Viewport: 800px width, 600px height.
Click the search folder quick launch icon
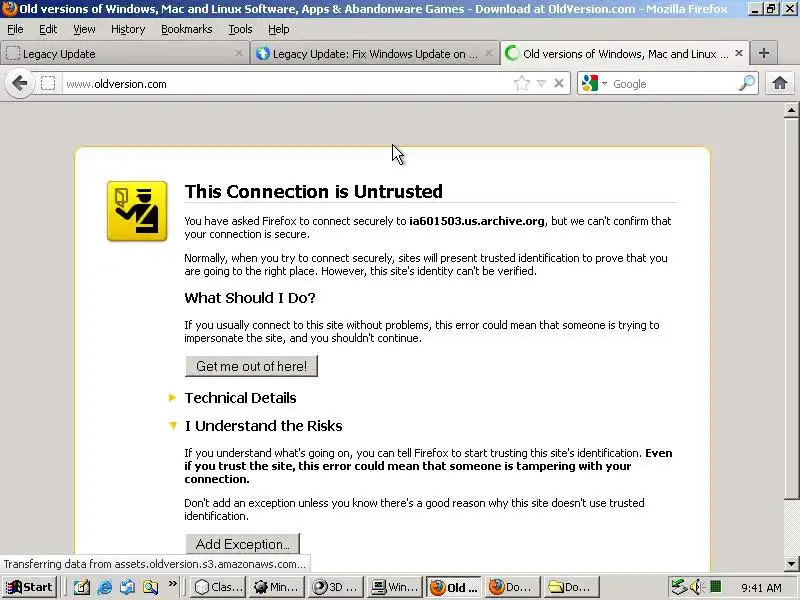[x=150, y=587]
